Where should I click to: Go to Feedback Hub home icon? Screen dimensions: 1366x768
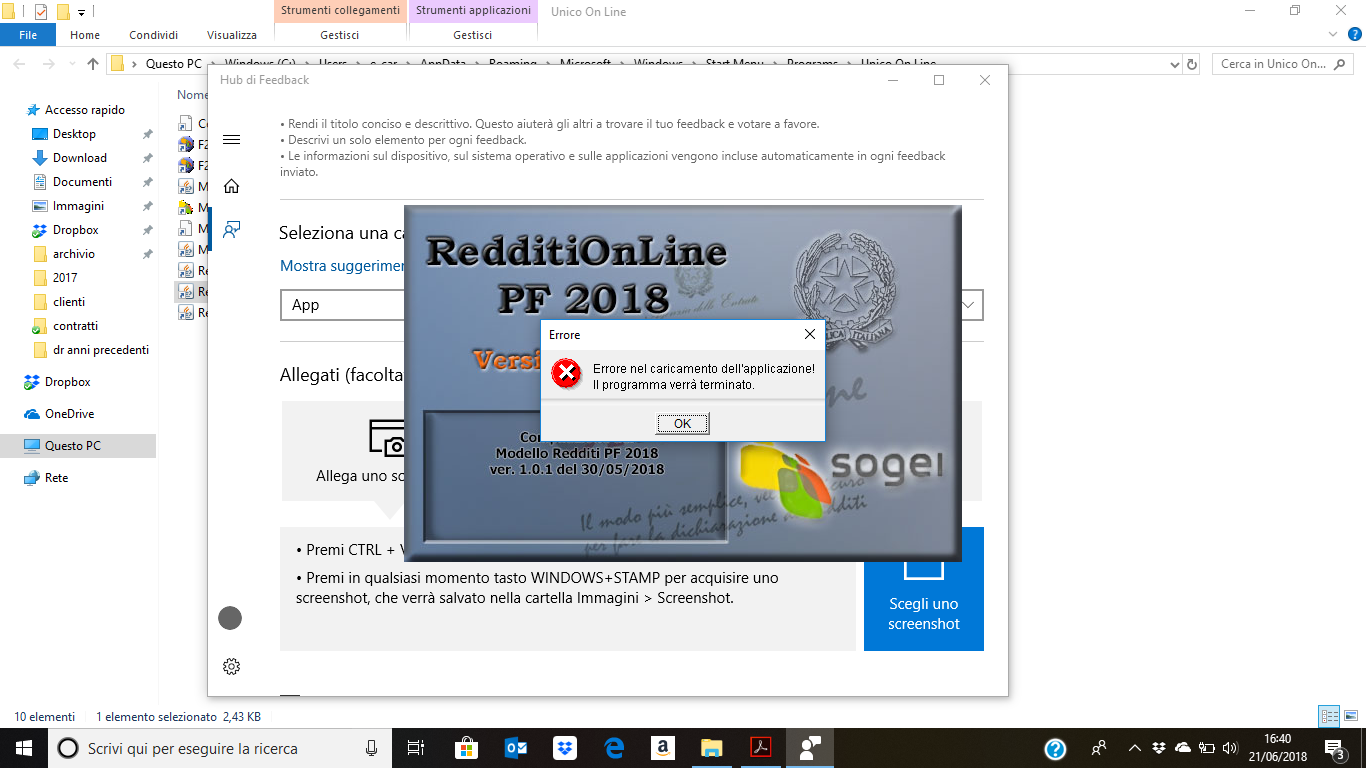[x=231, y=186]
